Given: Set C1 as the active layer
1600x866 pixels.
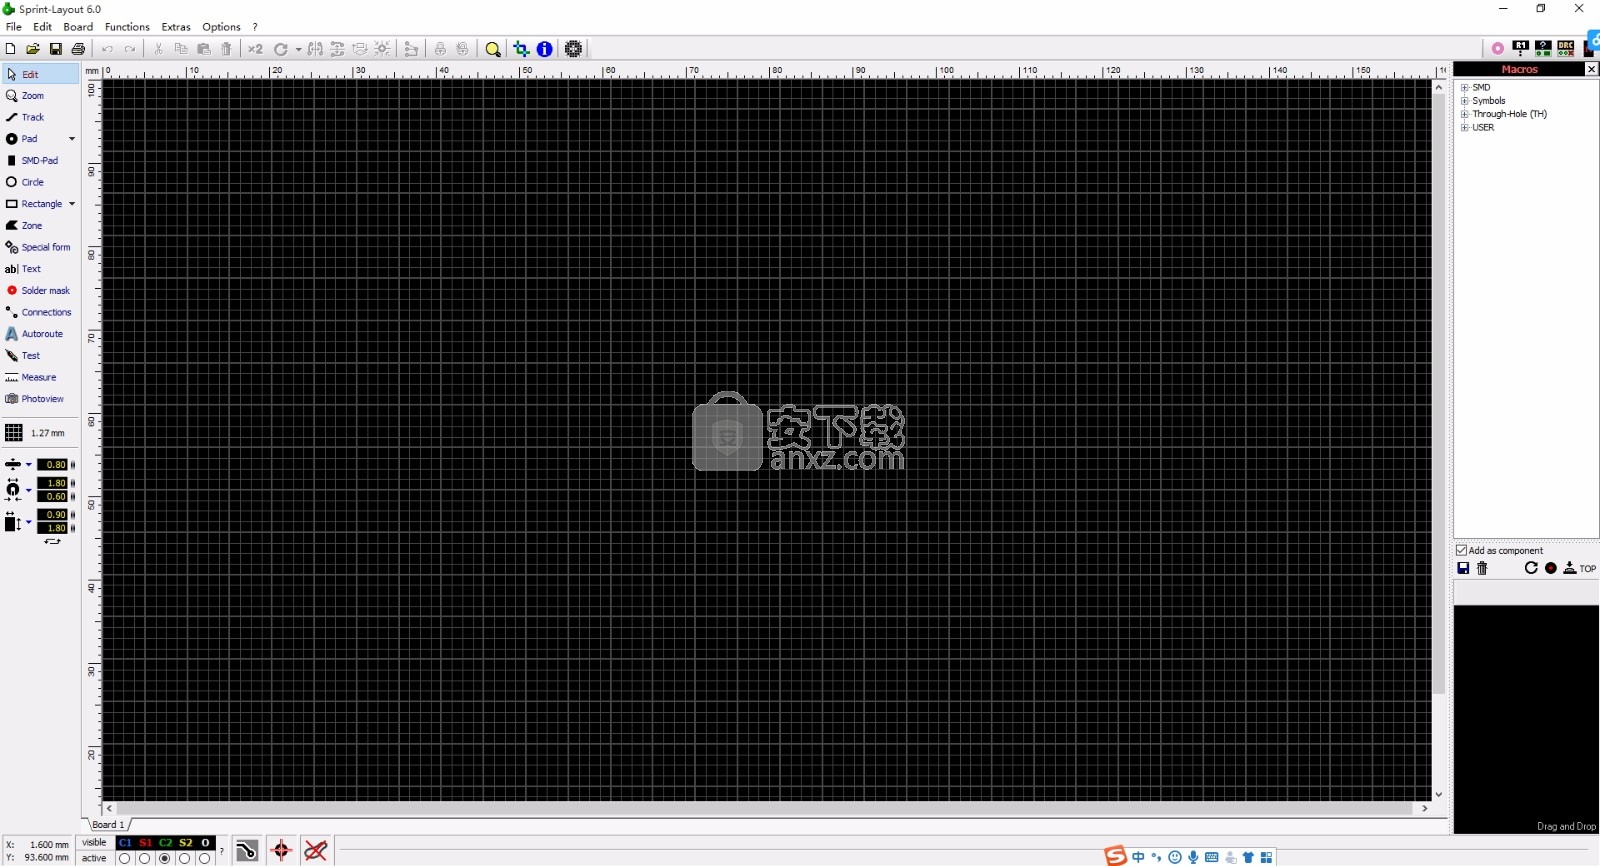Looking at the screenshot, I should pyautogui.click(x=125, y=858).
